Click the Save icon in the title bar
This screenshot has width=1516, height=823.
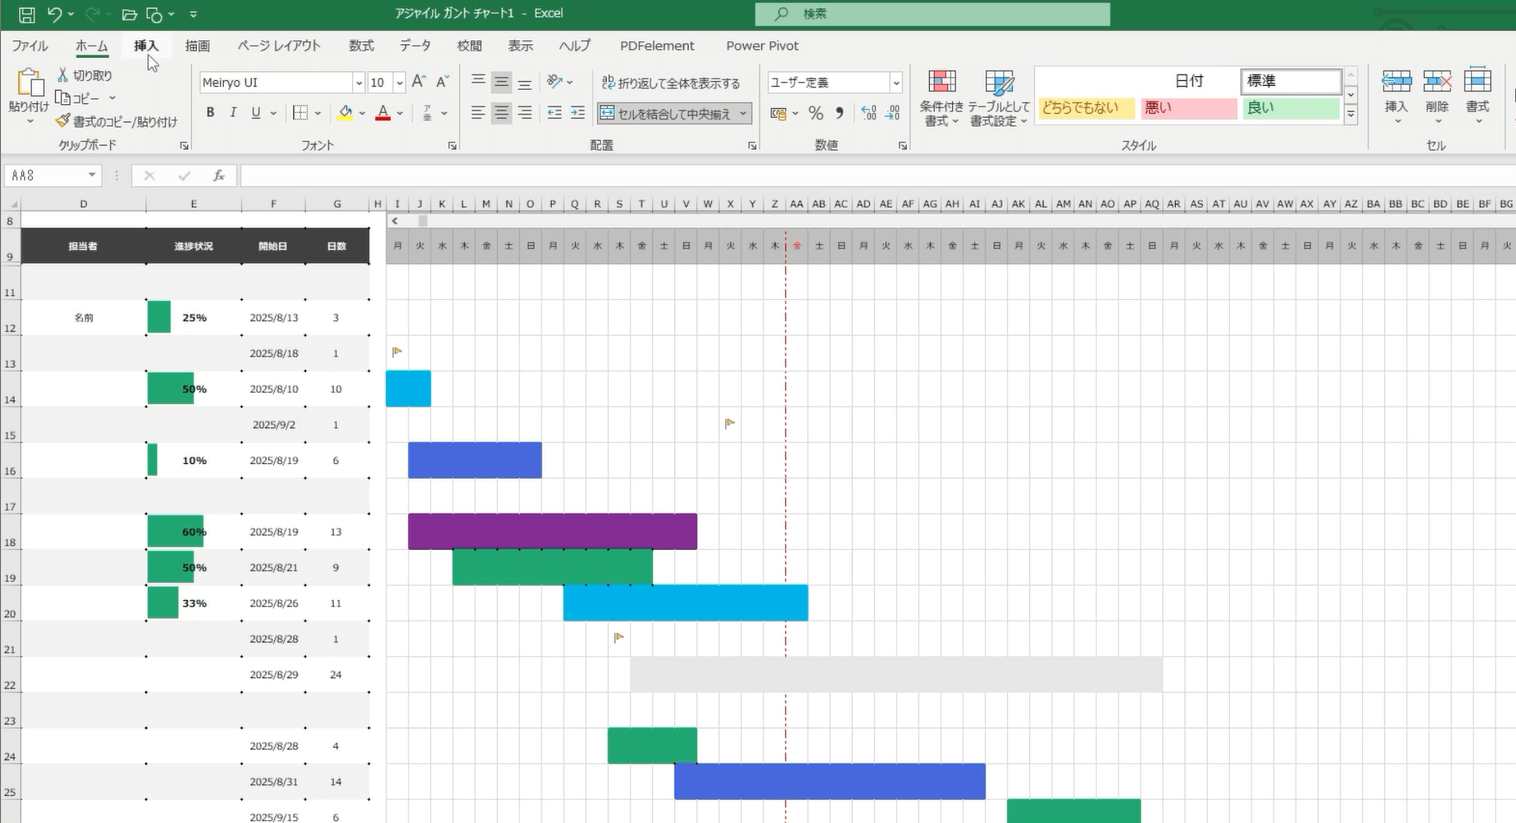pos(27,14)
